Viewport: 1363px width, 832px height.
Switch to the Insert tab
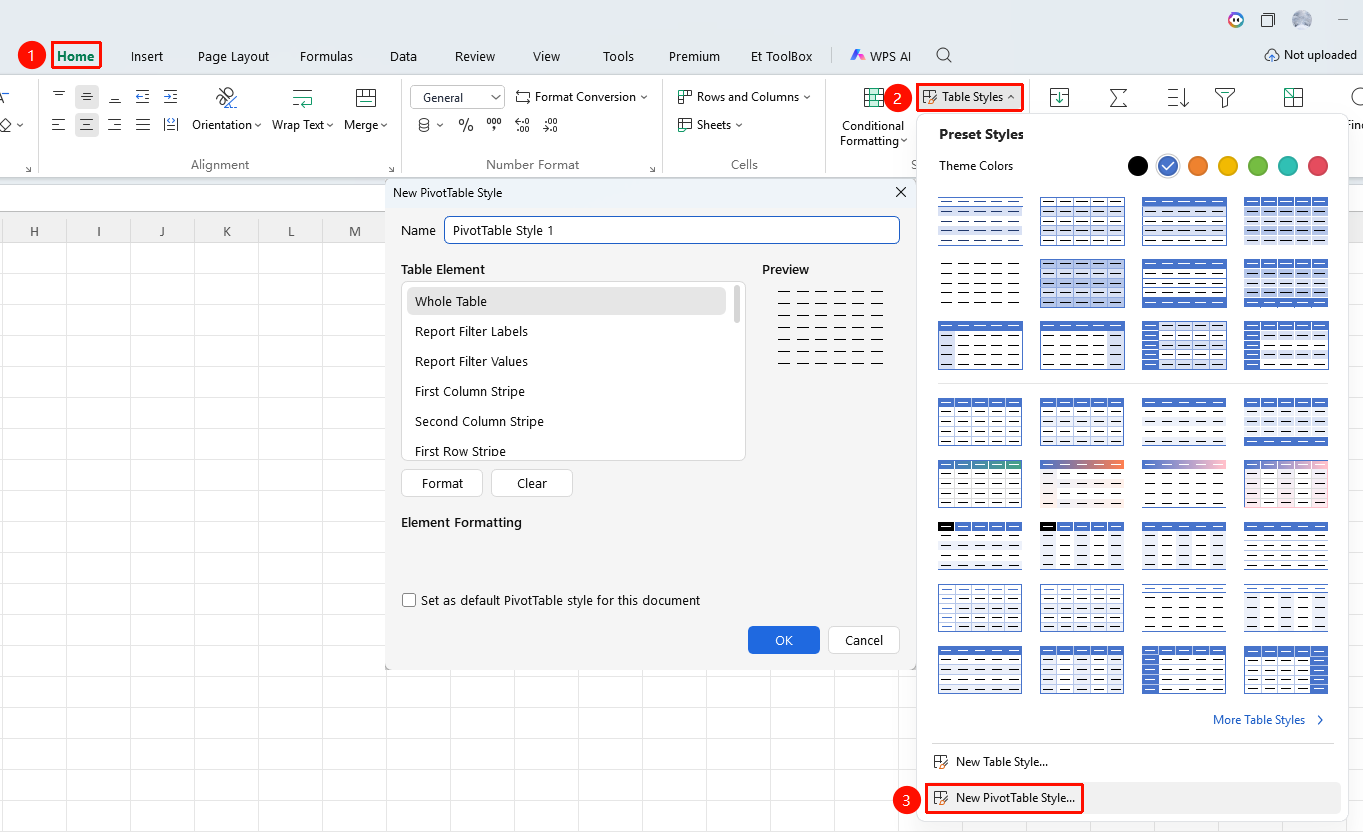[147, 56]
